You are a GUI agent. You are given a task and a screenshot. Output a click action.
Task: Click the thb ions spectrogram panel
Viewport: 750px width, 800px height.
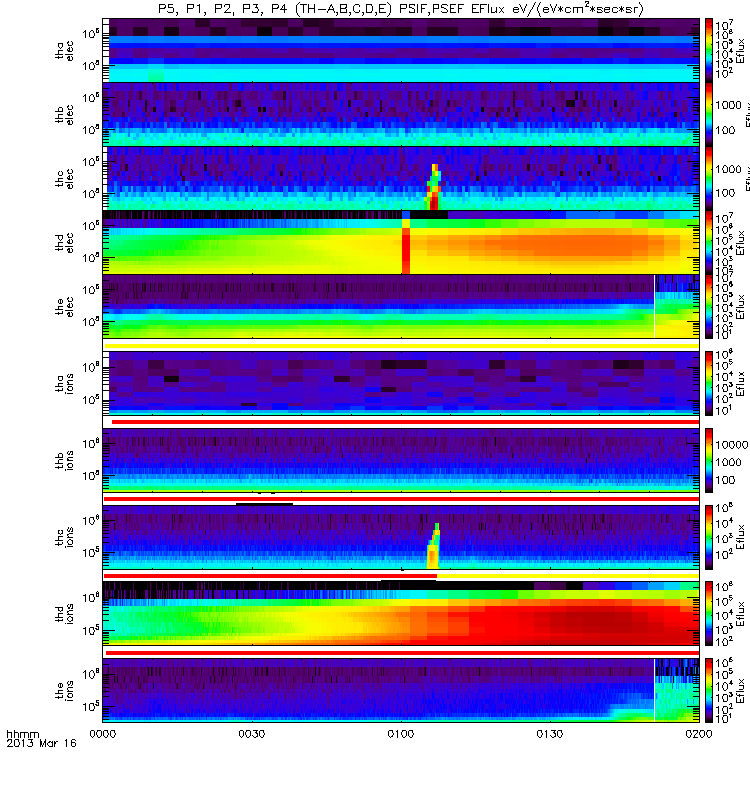click(x=401, y=460)
